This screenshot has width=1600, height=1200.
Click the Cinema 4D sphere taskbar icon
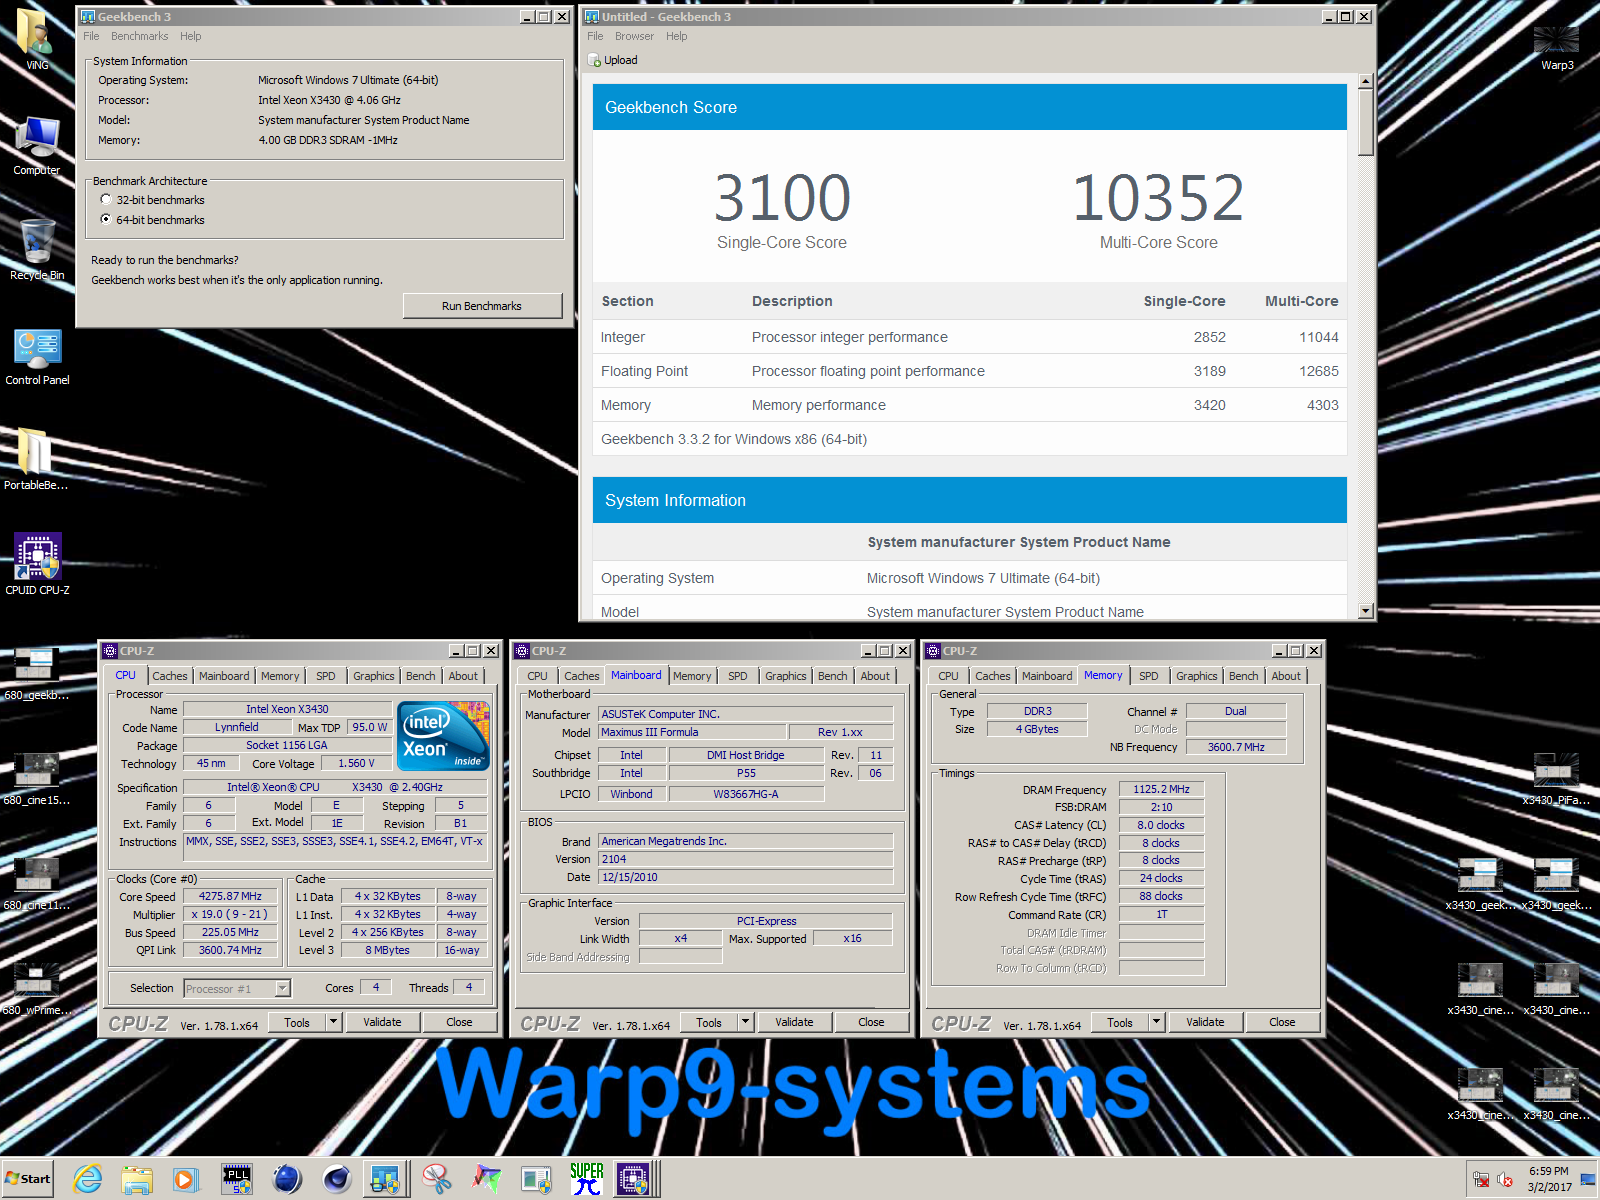tap(337, 1180)
